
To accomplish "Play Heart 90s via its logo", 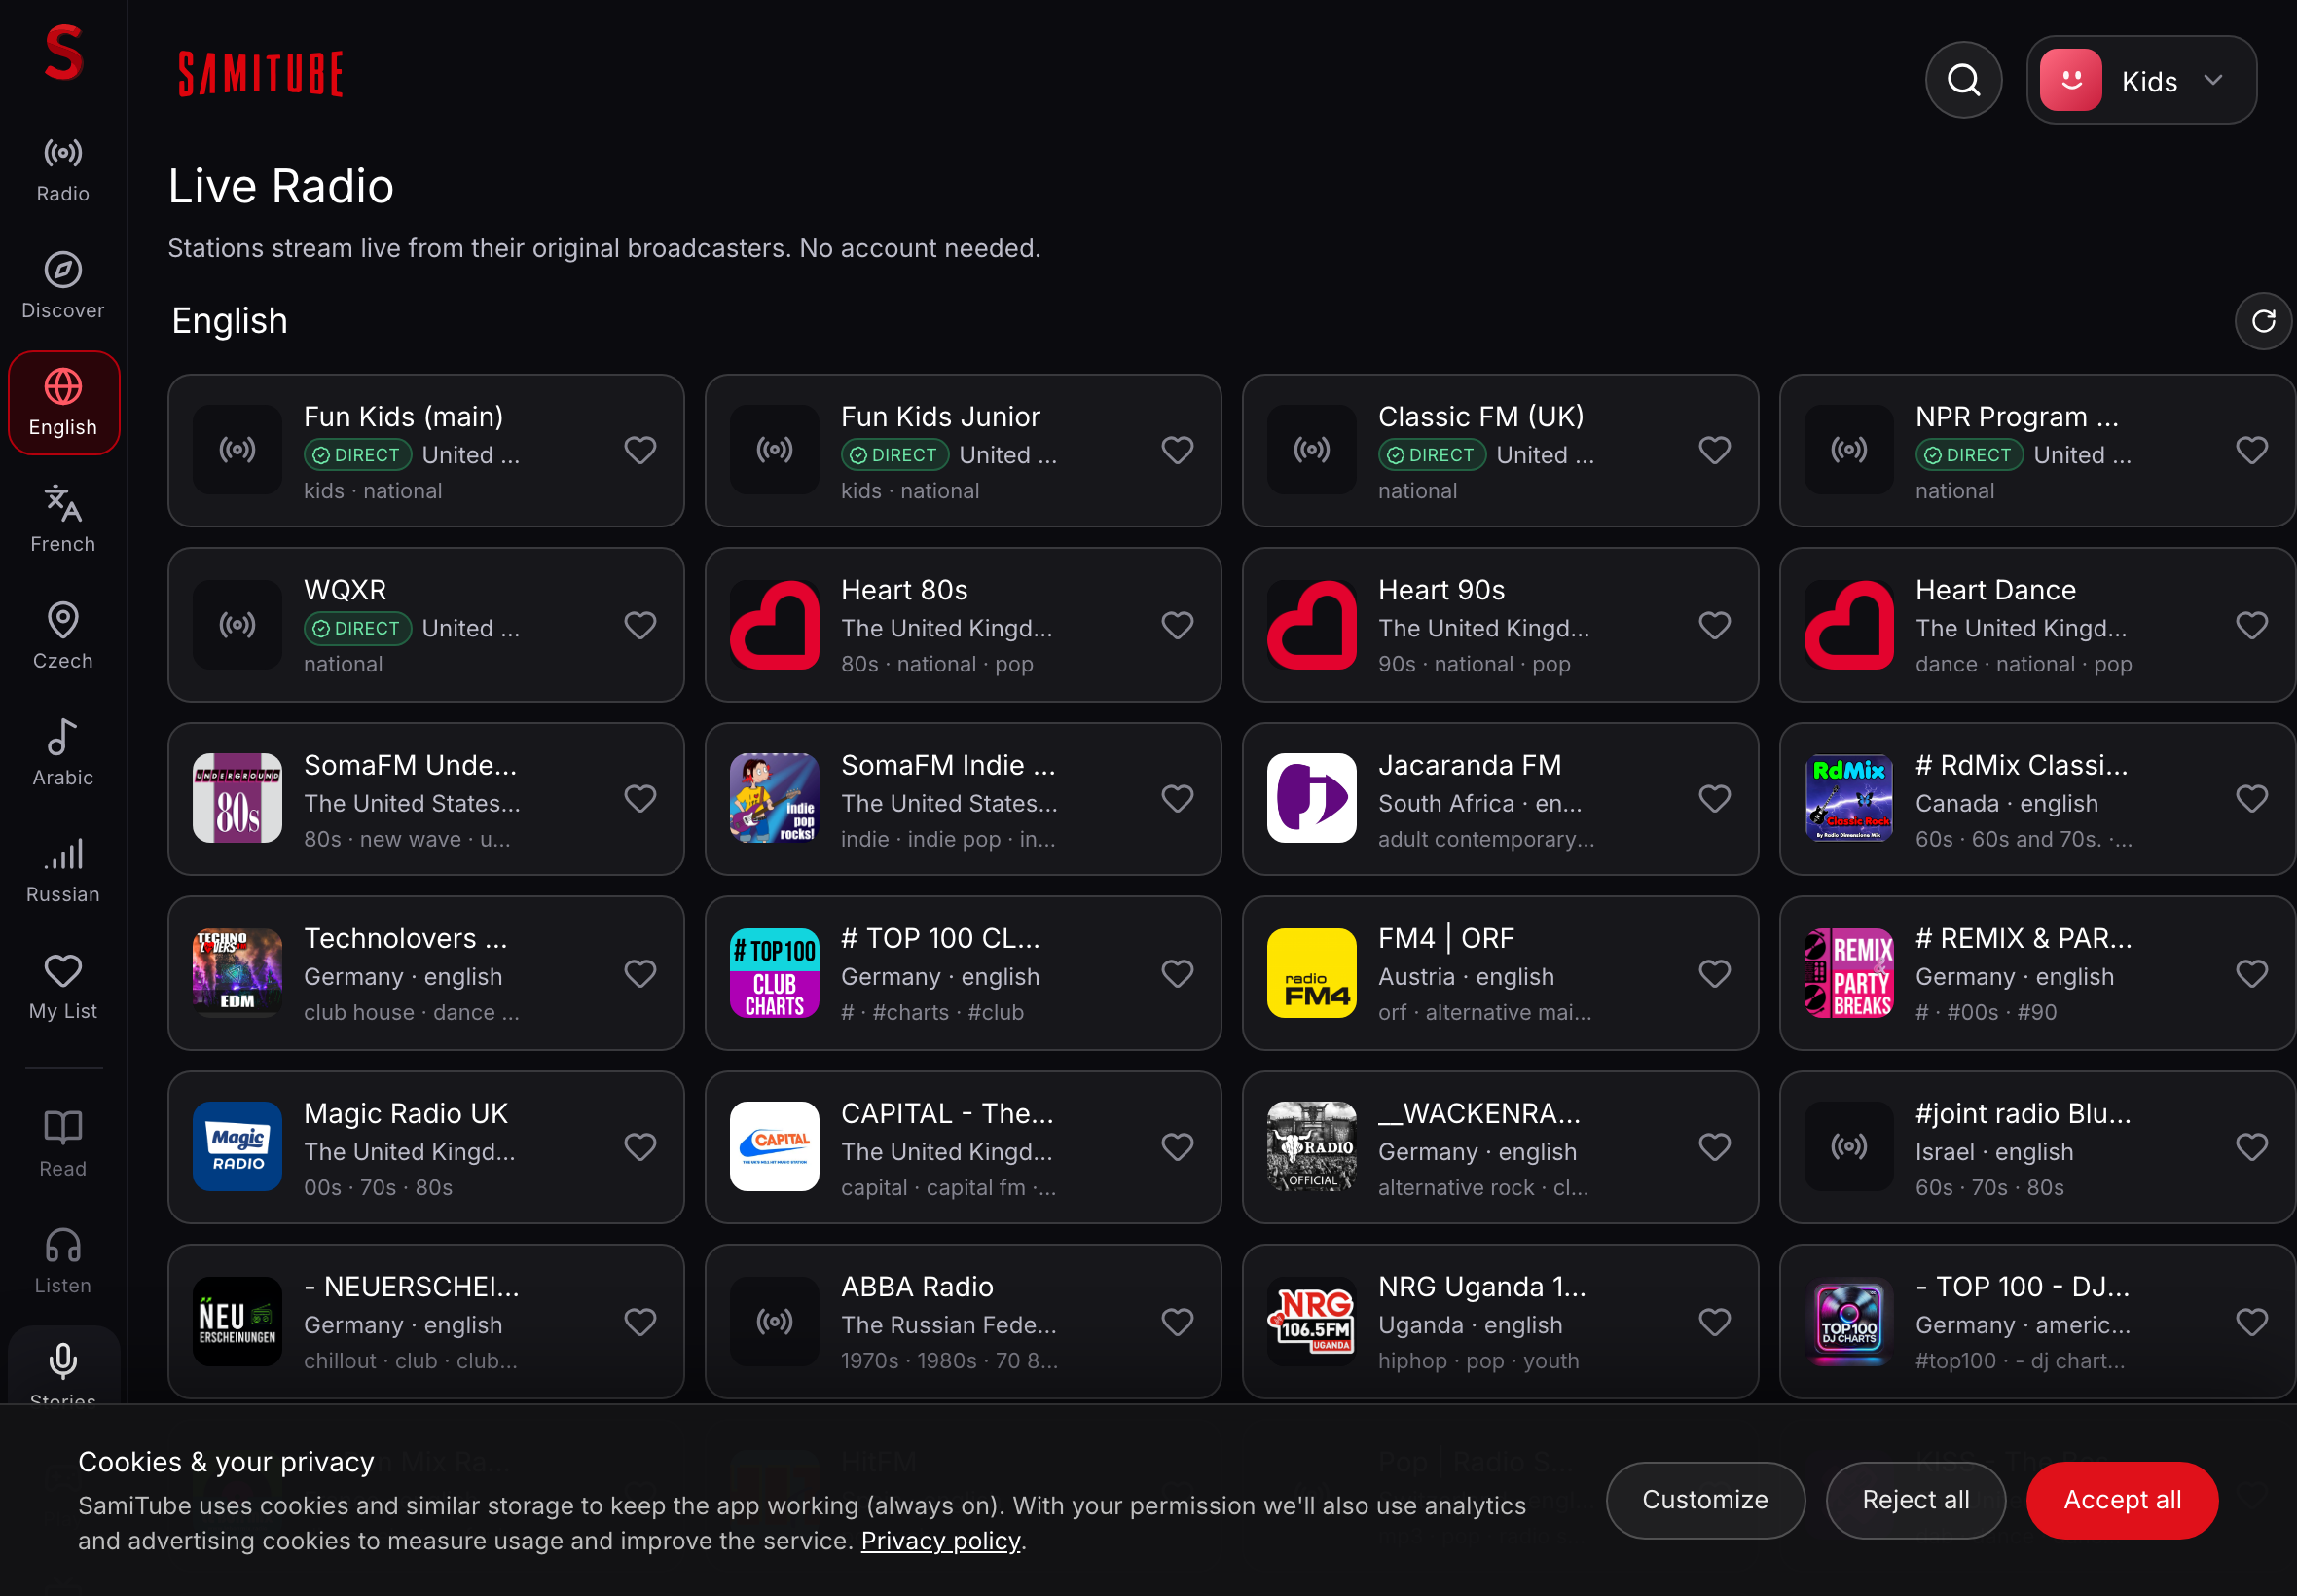I will pyautogui.click(x=1311, y=625).
